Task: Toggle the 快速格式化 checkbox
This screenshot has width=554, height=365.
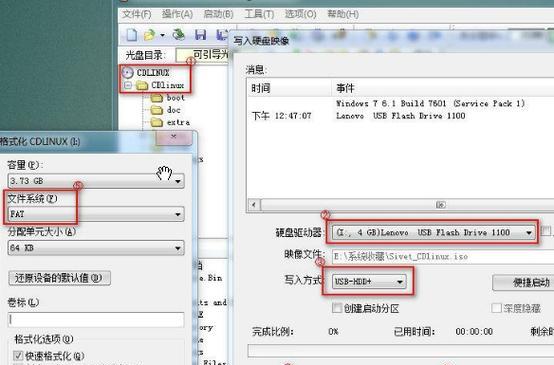Action: (18, 355)
